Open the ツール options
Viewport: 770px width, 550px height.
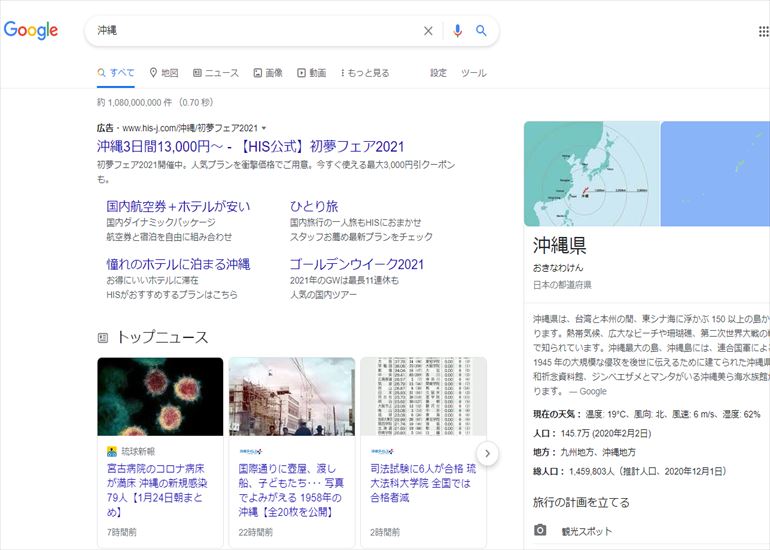473,73
